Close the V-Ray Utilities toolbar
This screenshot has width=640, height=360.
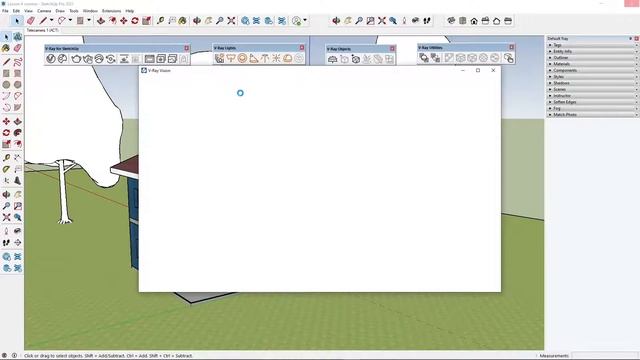(511, 47)
